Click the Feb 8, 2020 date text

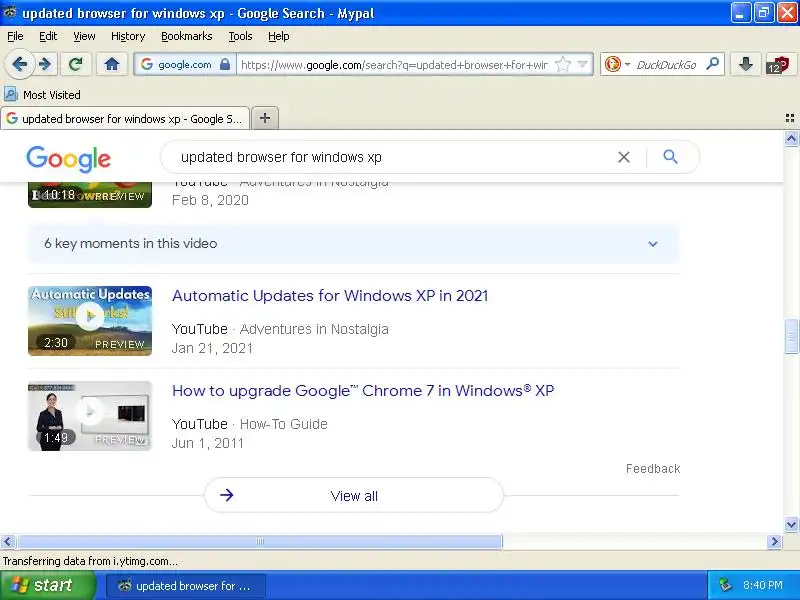(210, 200)
